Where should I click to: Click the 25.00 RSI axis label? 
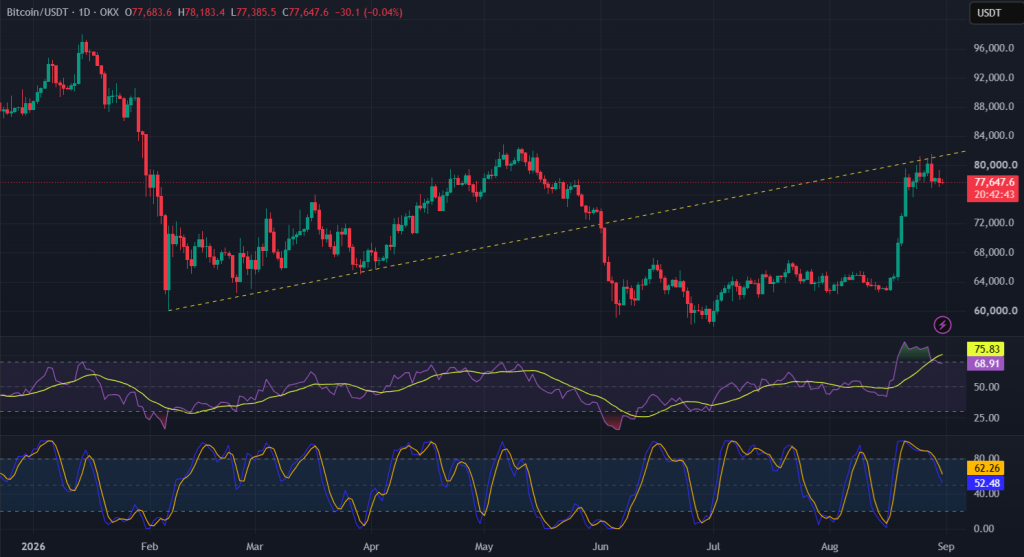[986, 418]
